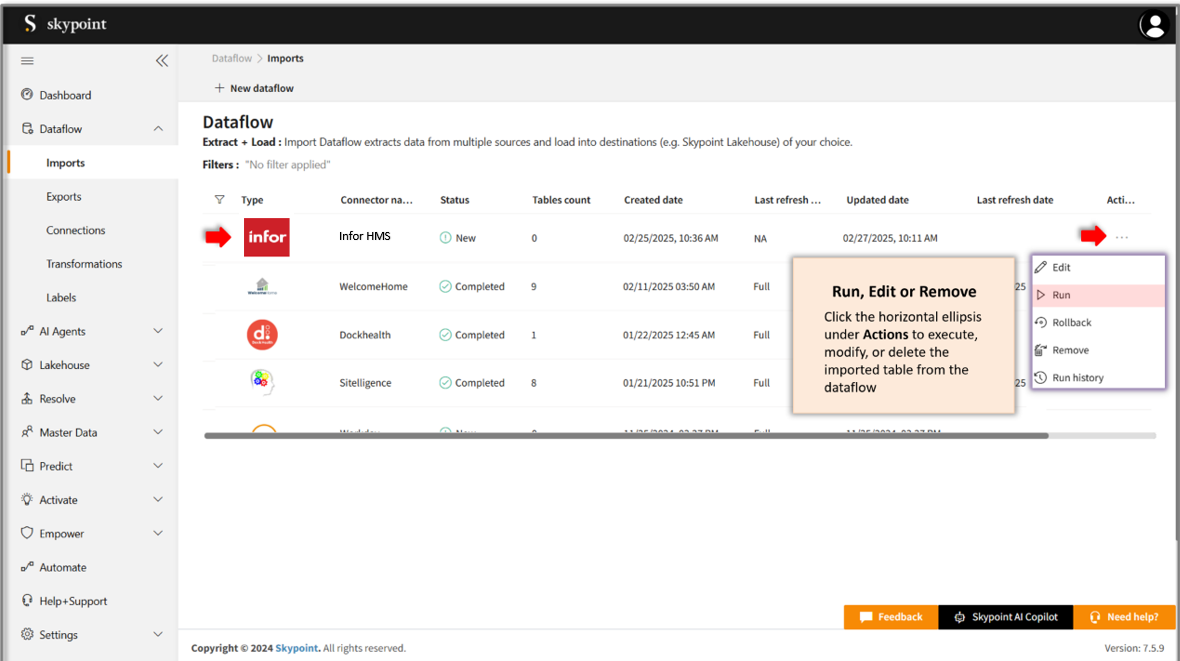Open Skypoint AI Copilot

(x=1005, y=617)
